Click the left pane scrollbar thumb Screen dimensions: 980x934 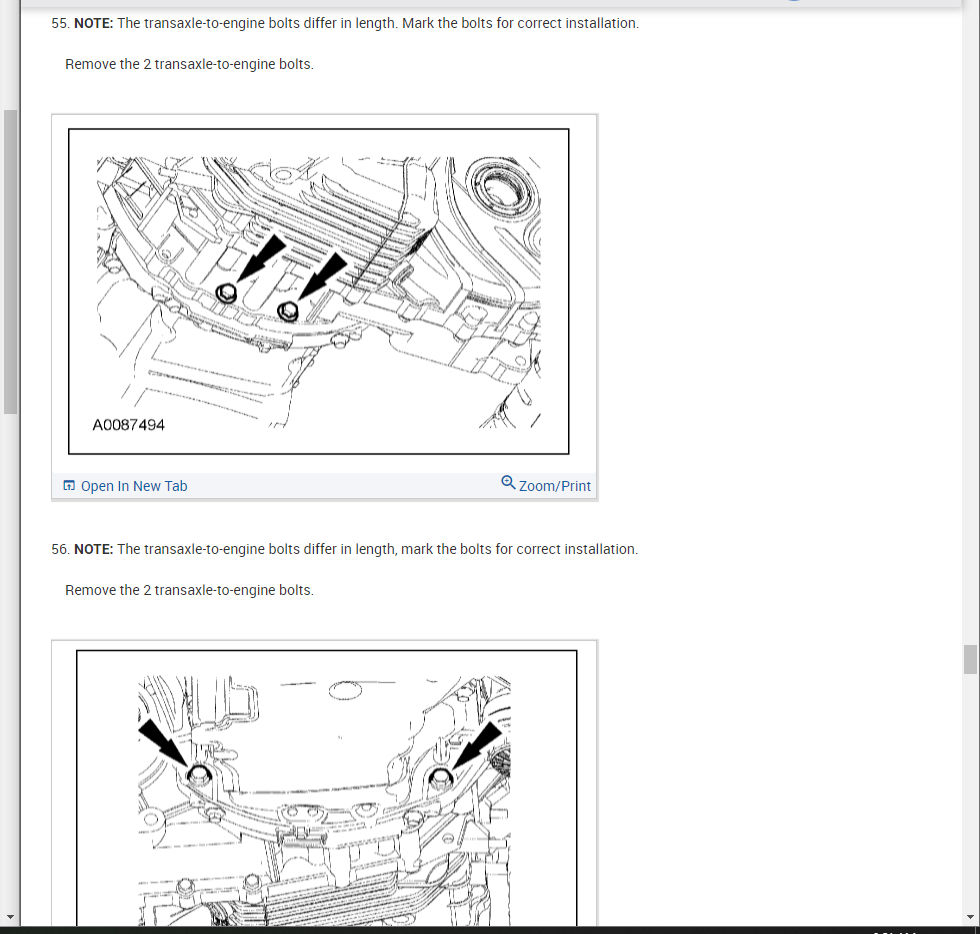tap(10, 262)
